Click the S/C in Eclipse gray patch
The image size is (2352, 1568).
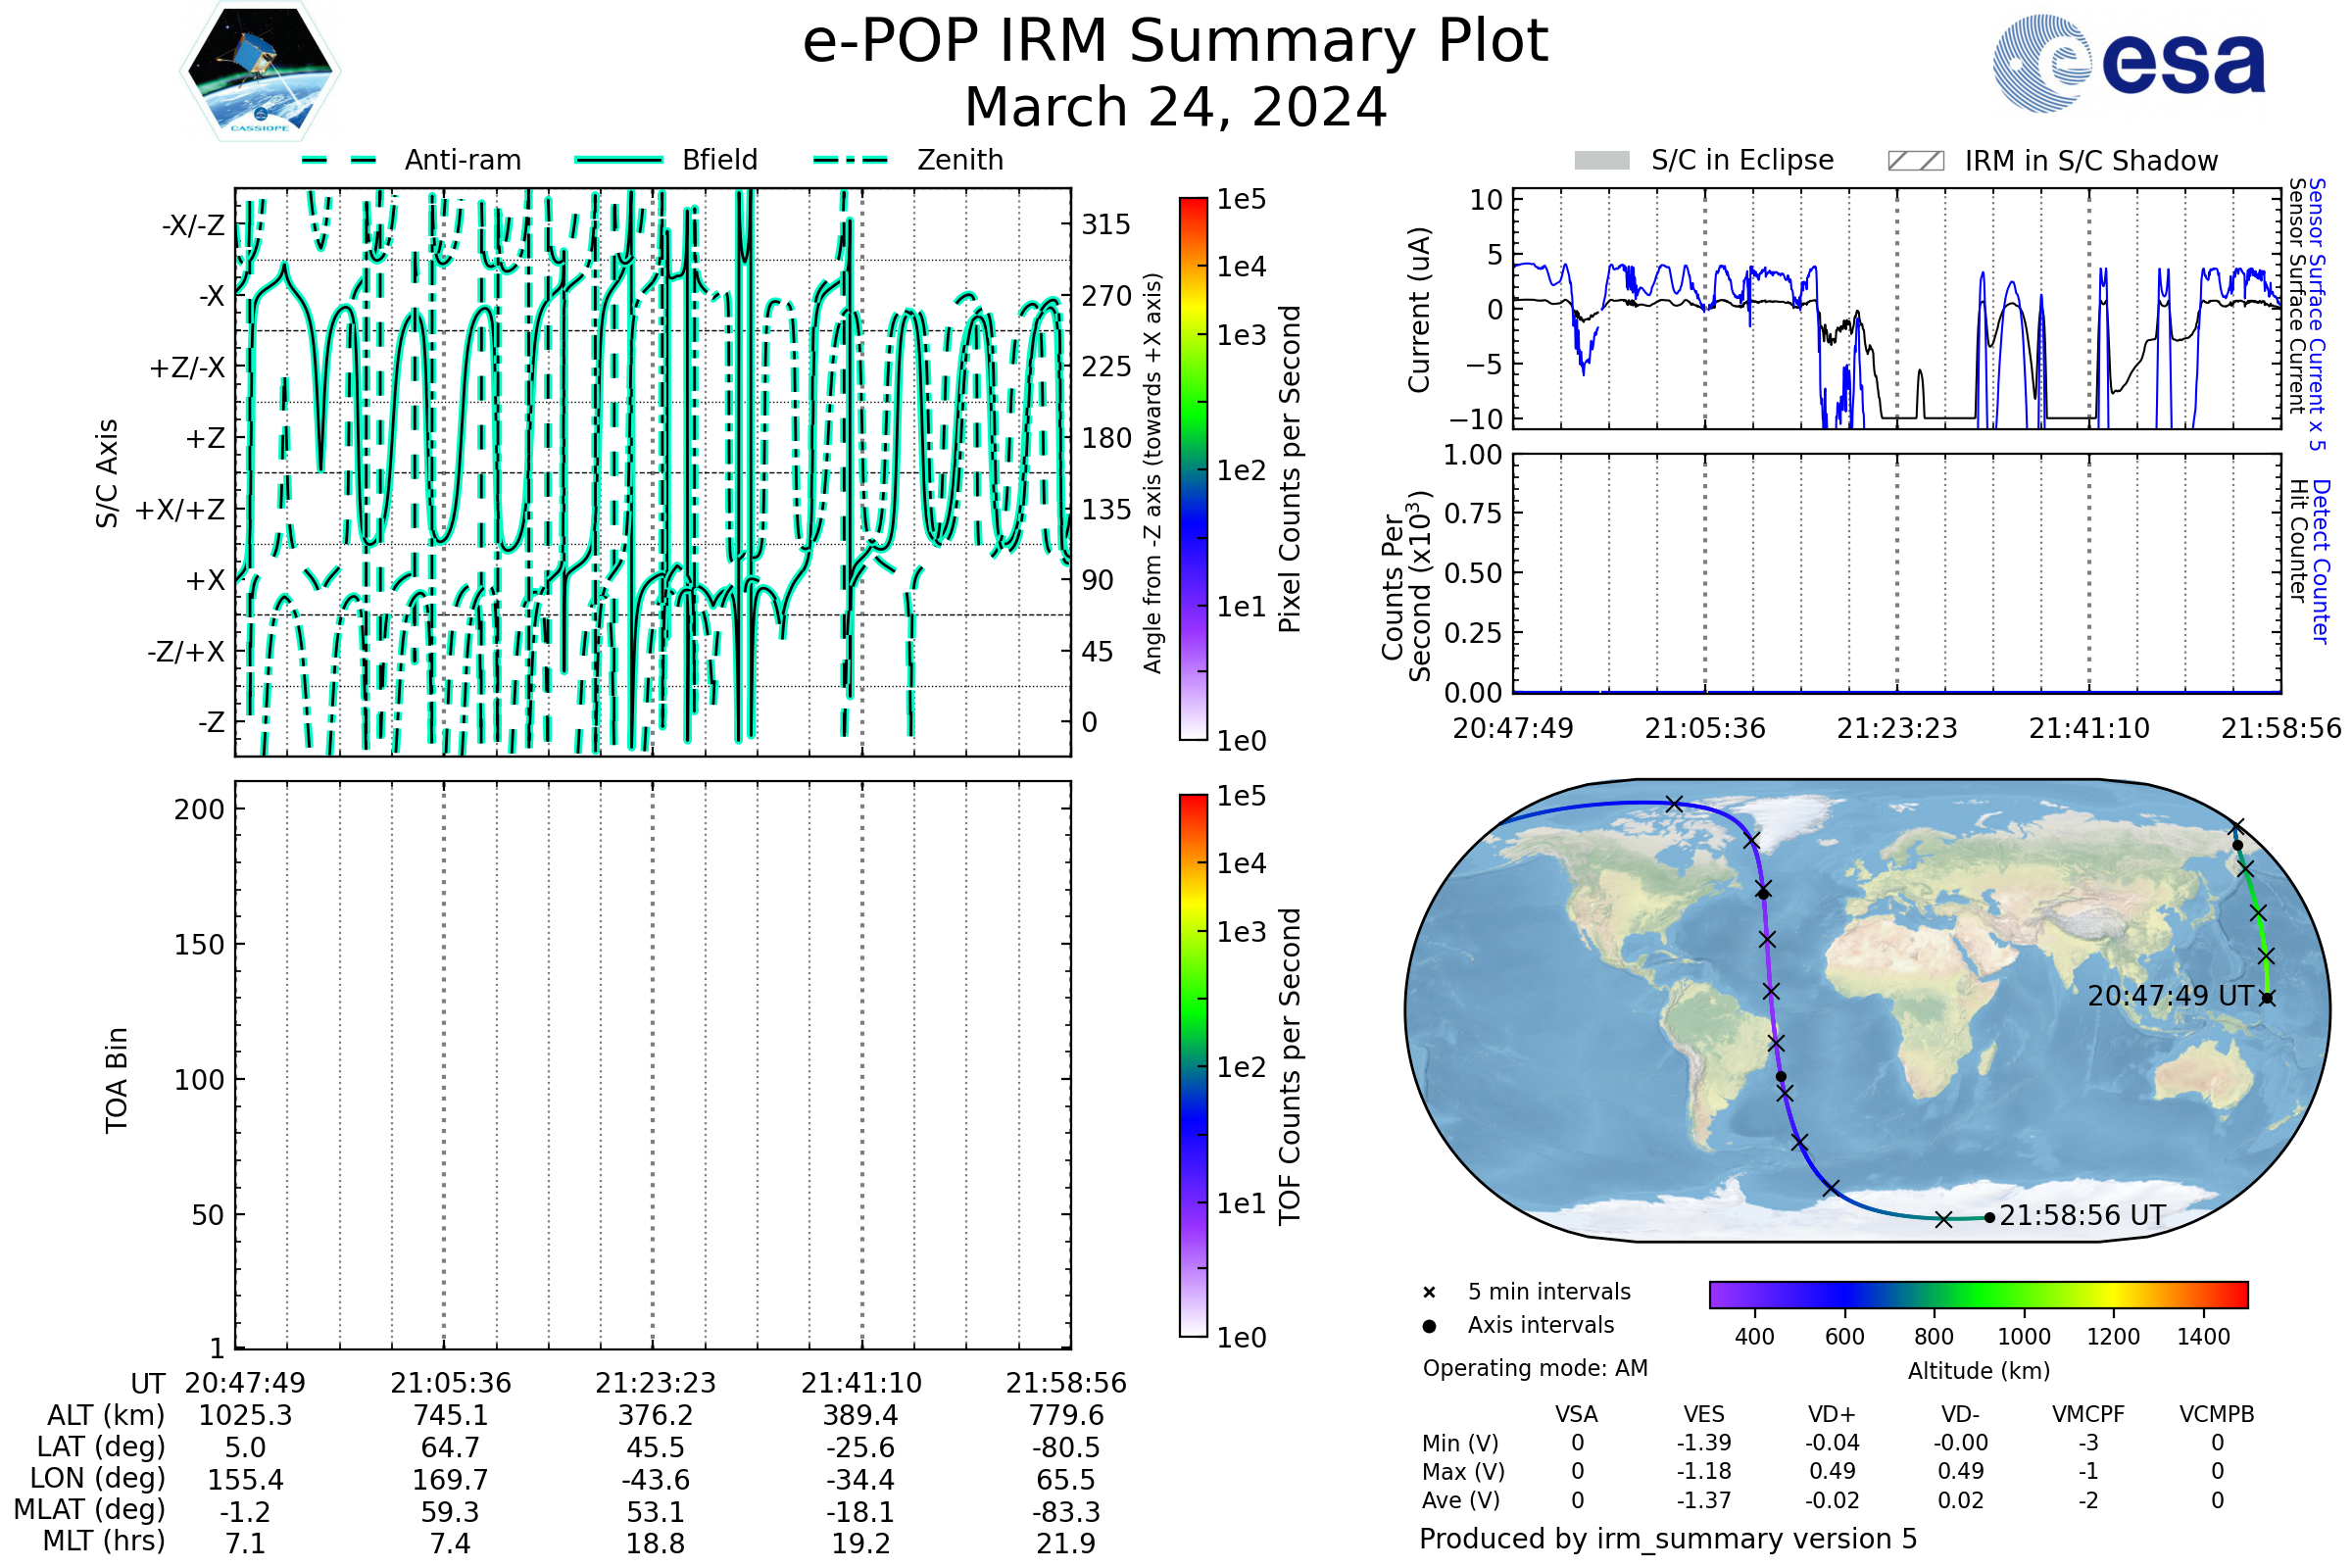pyautogui.click(x=1601, y=161)
